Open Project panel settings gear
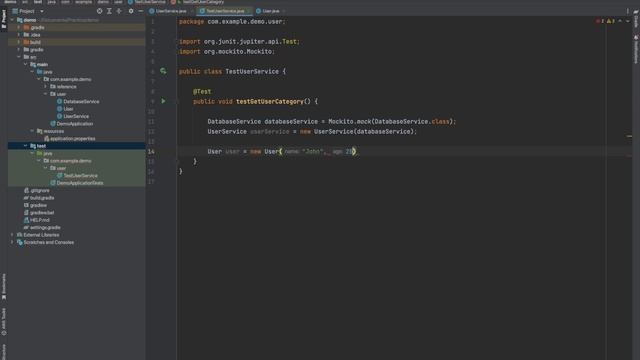 131,11
